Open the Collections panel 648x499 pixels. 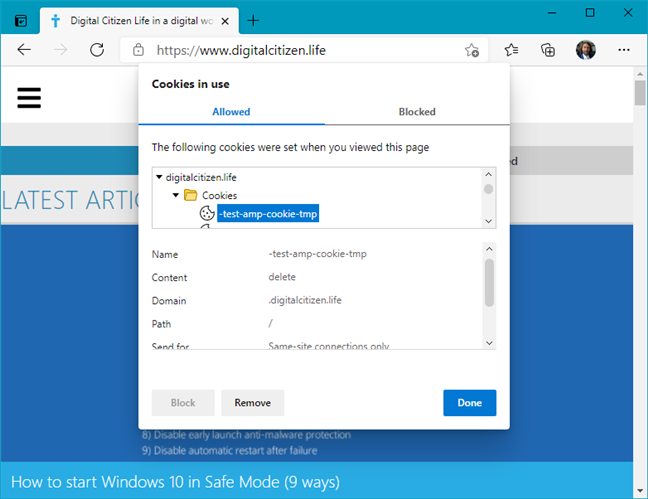pyautogui.click(x=548, y=50)
